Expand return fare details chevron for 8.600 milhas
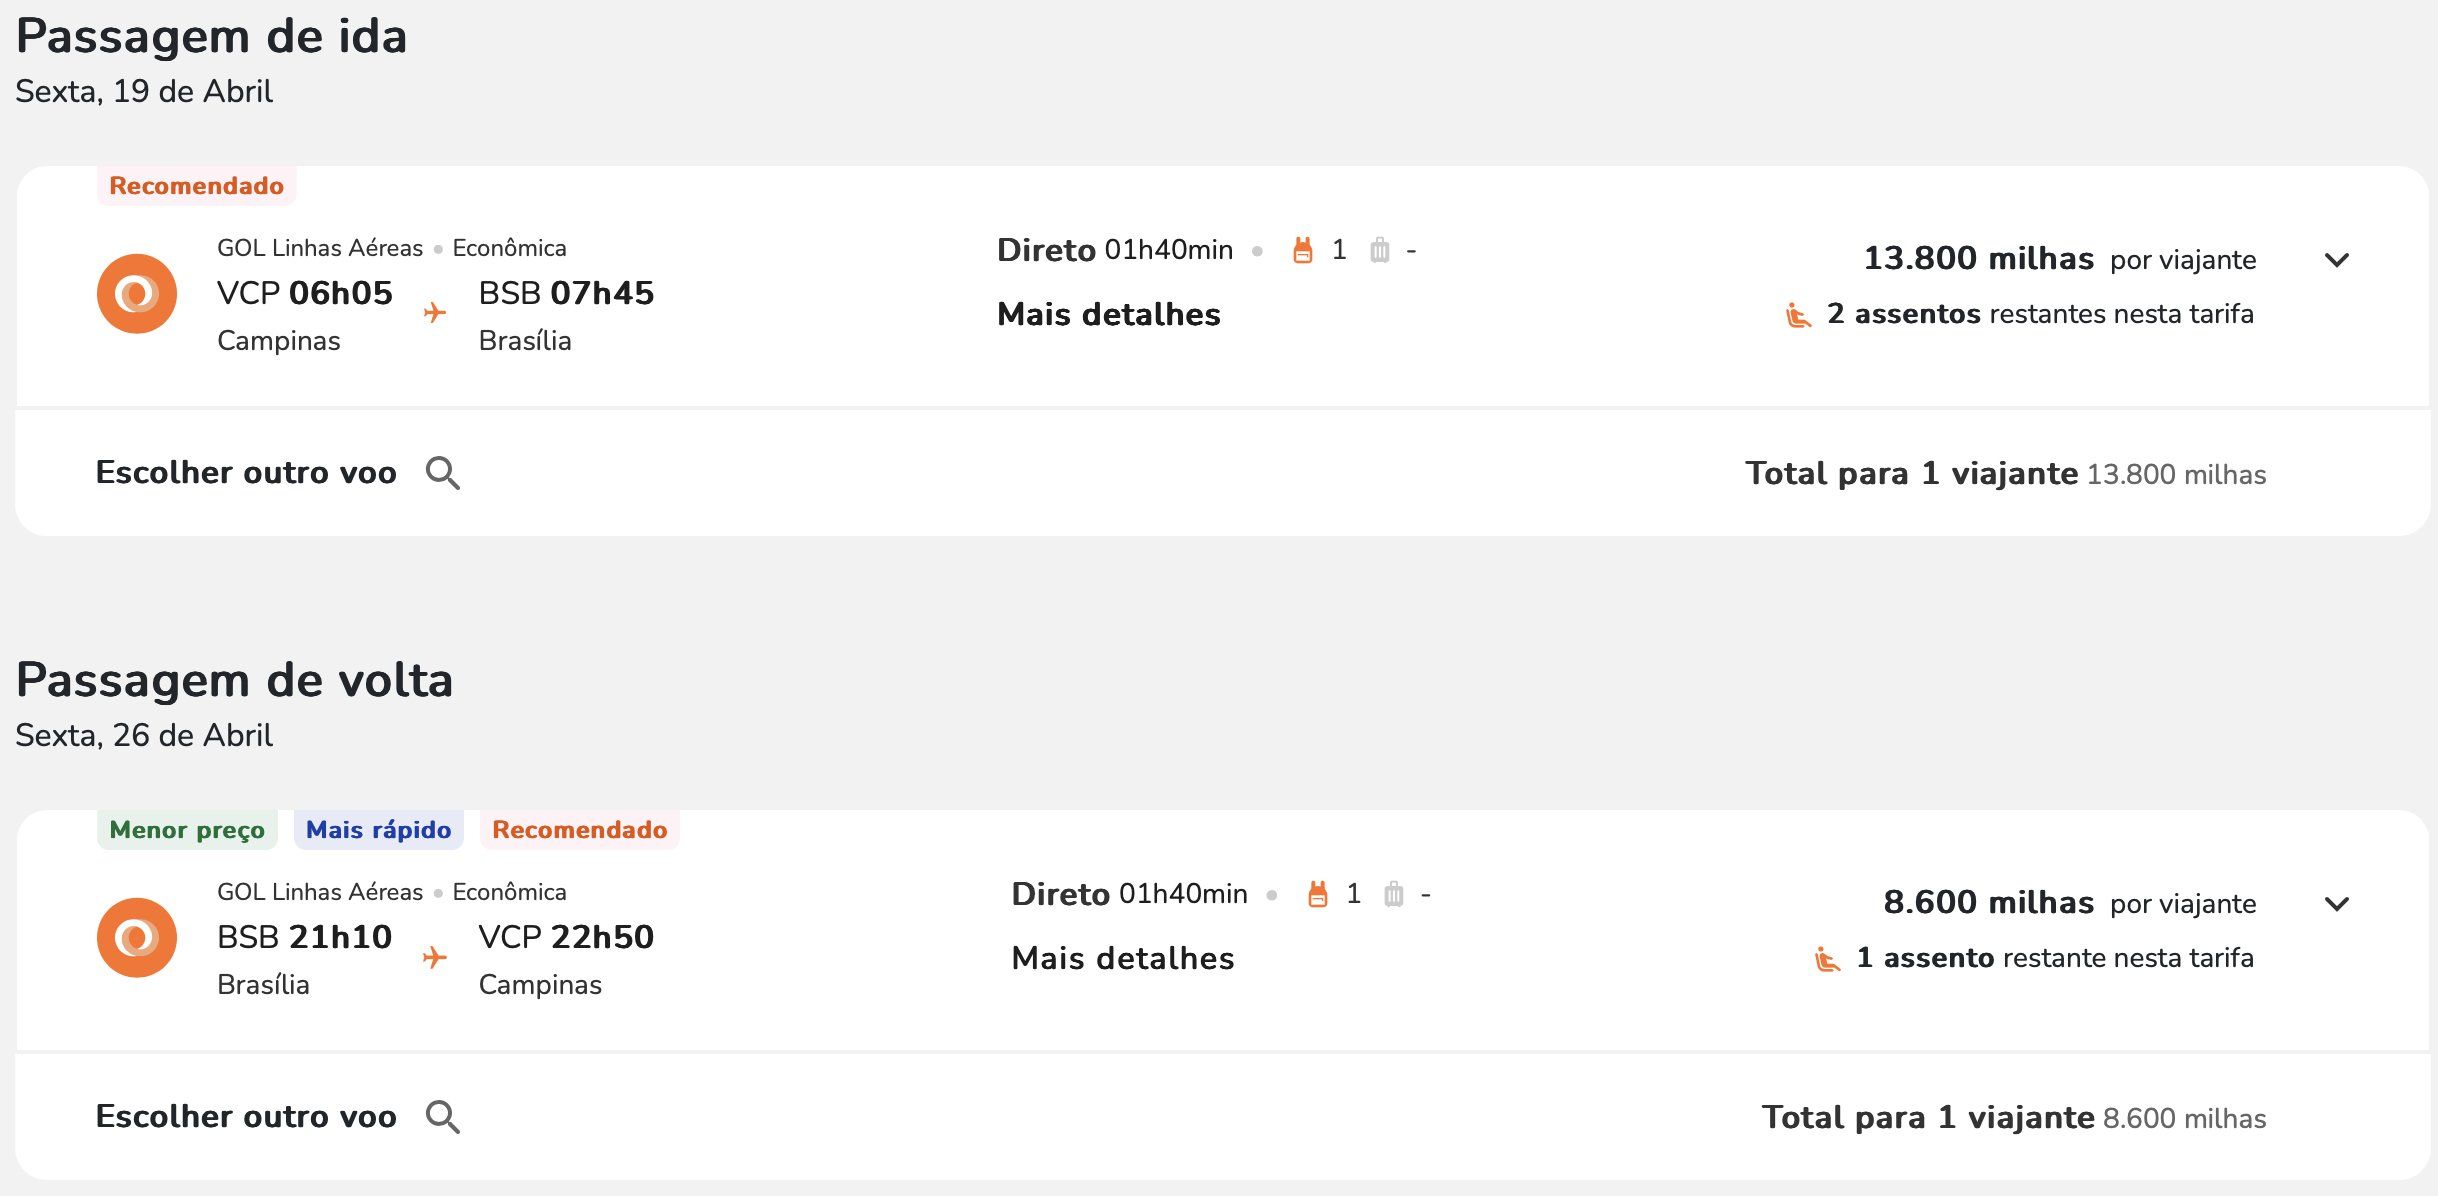The image size is (2438, 1196). coord(2337,904)
